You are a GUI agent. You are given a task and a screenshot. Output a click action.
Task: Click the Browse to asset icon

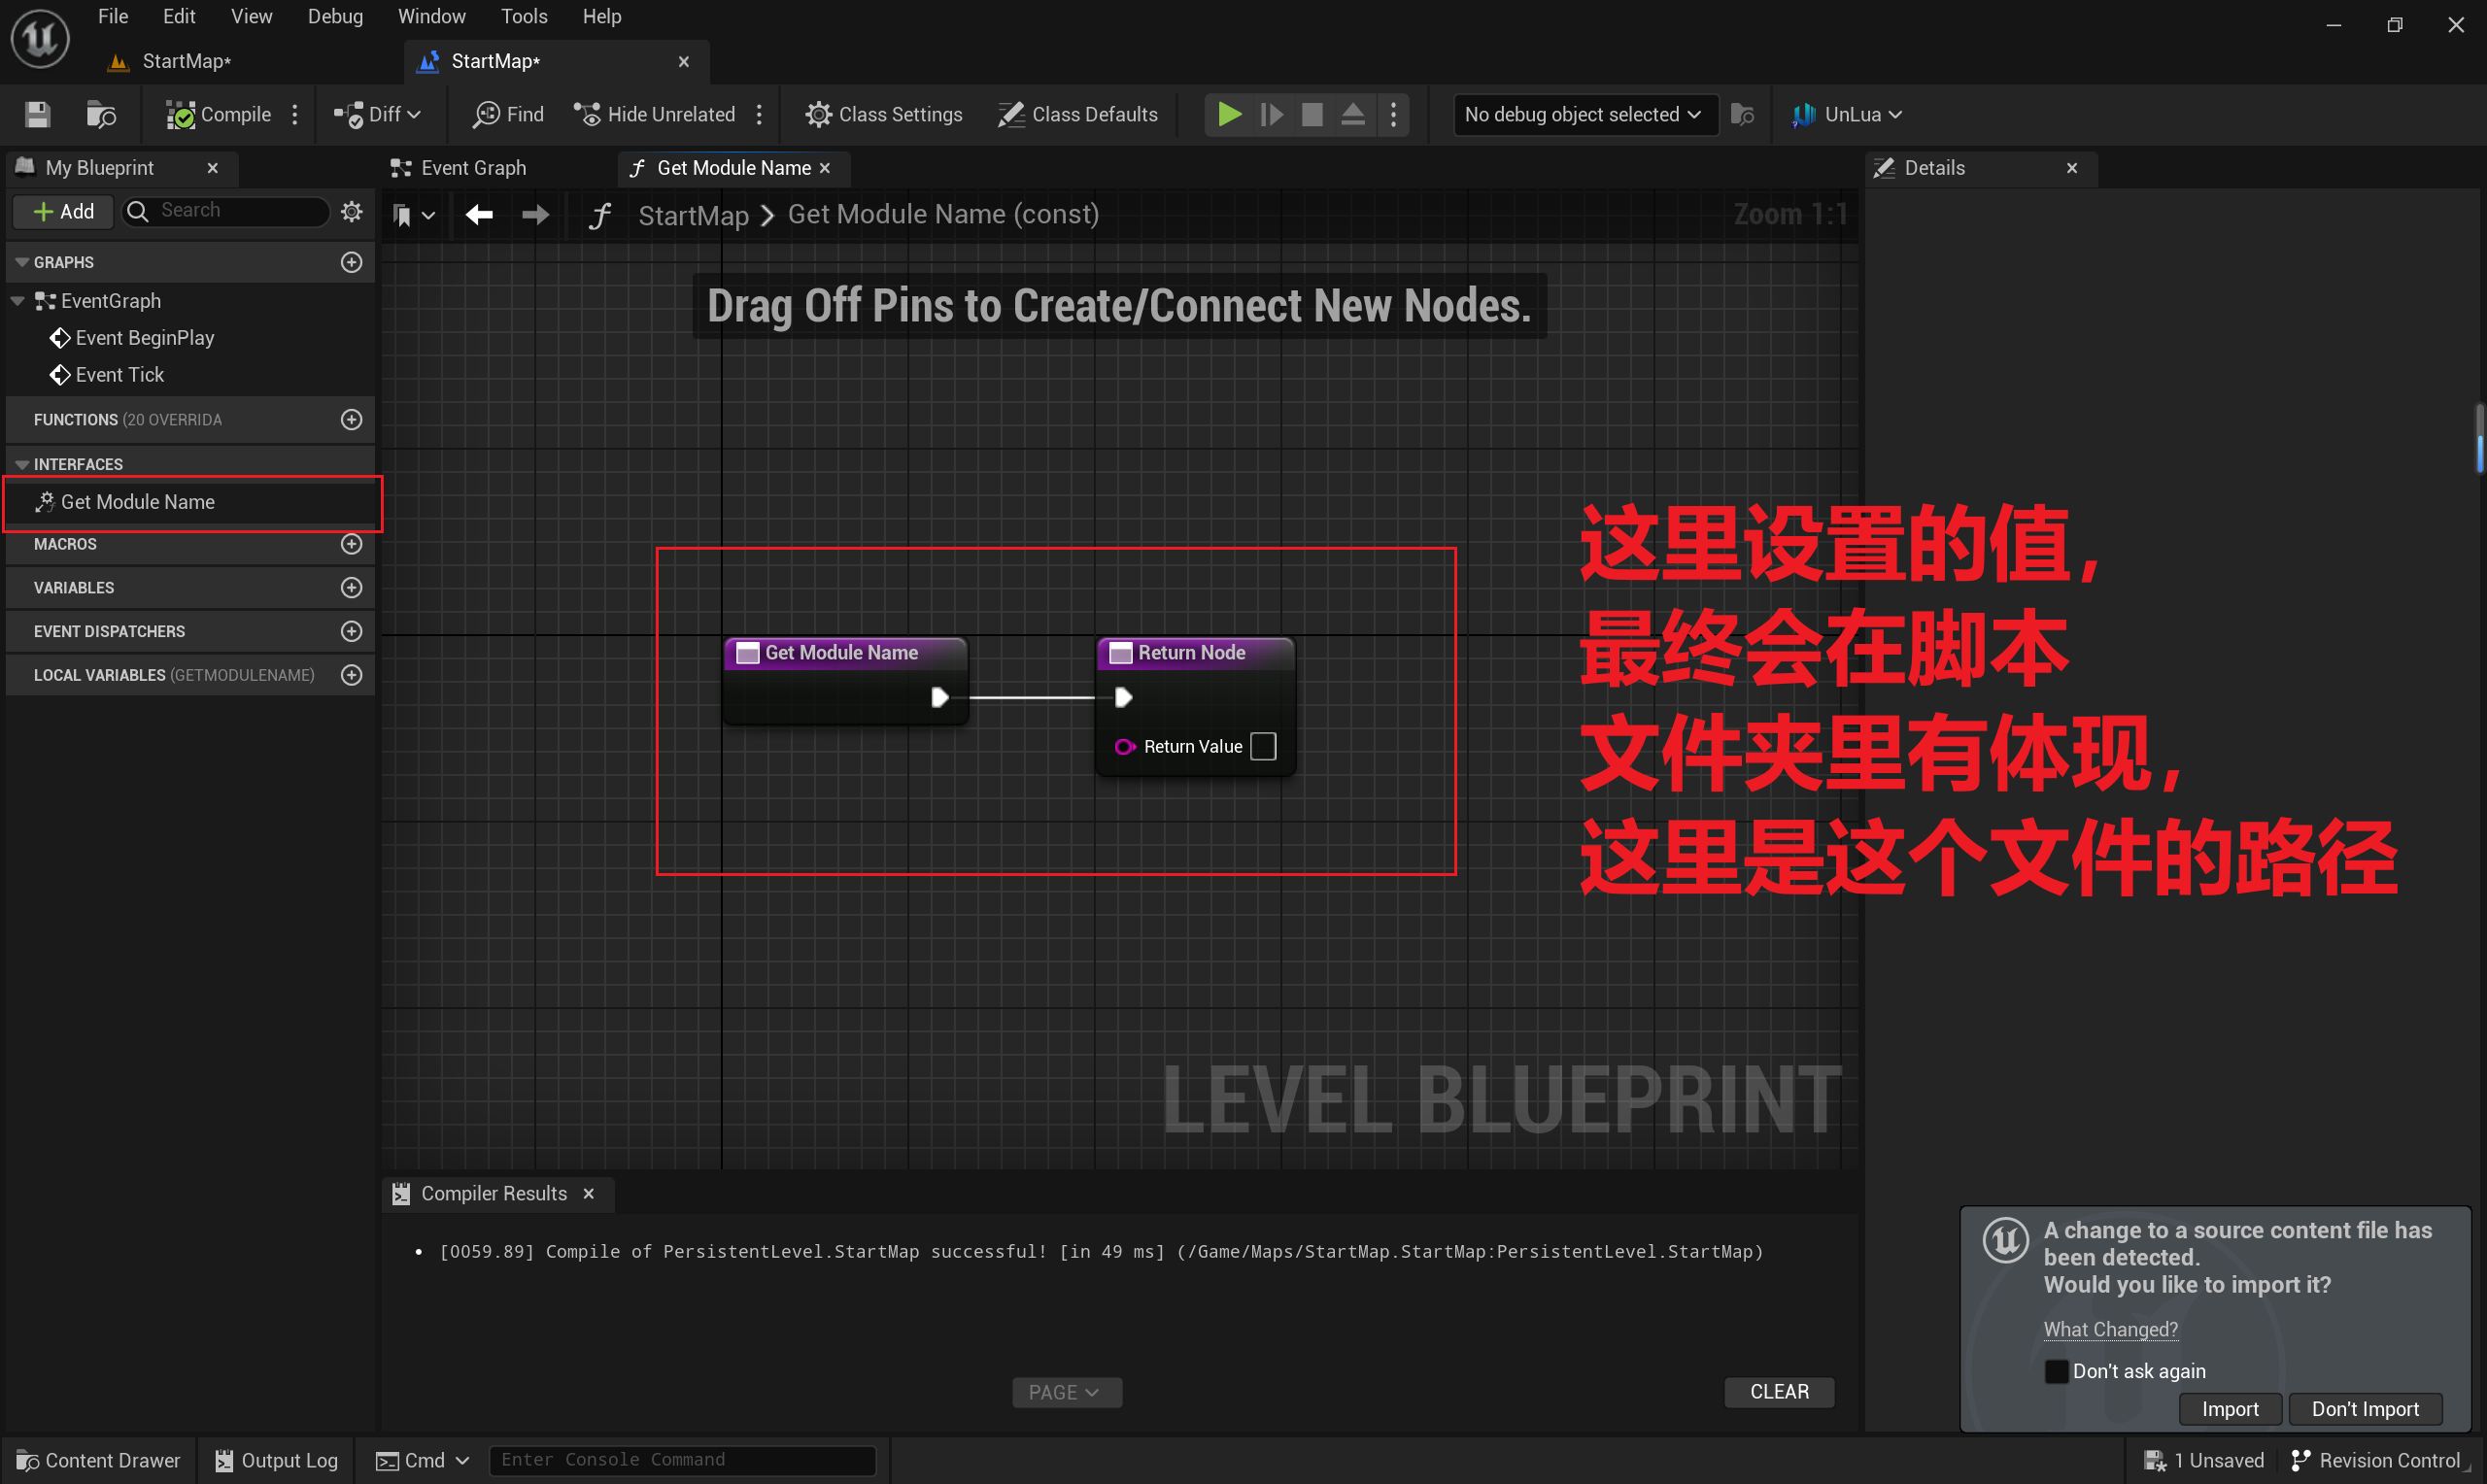coord(101,115)
